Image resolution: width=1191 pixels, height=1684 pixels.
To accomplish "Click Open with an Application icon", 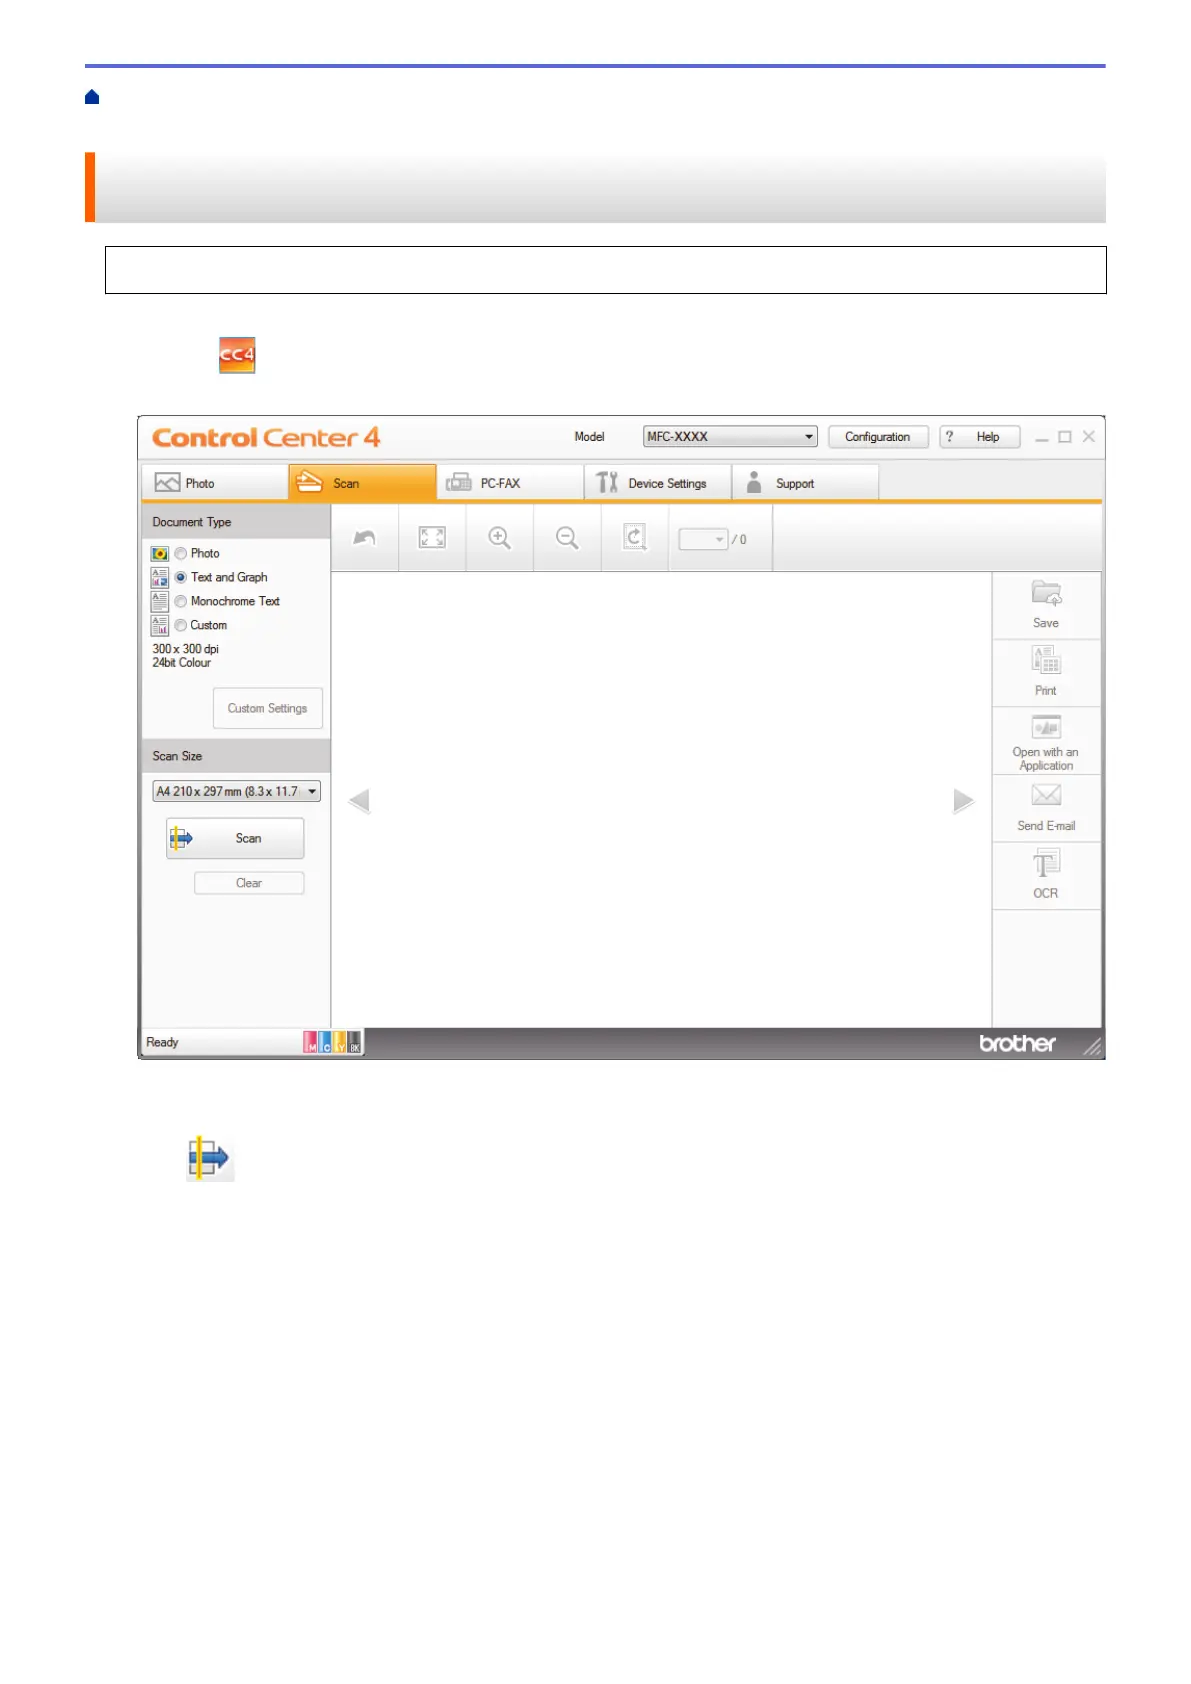I will tap(1046, 727).
